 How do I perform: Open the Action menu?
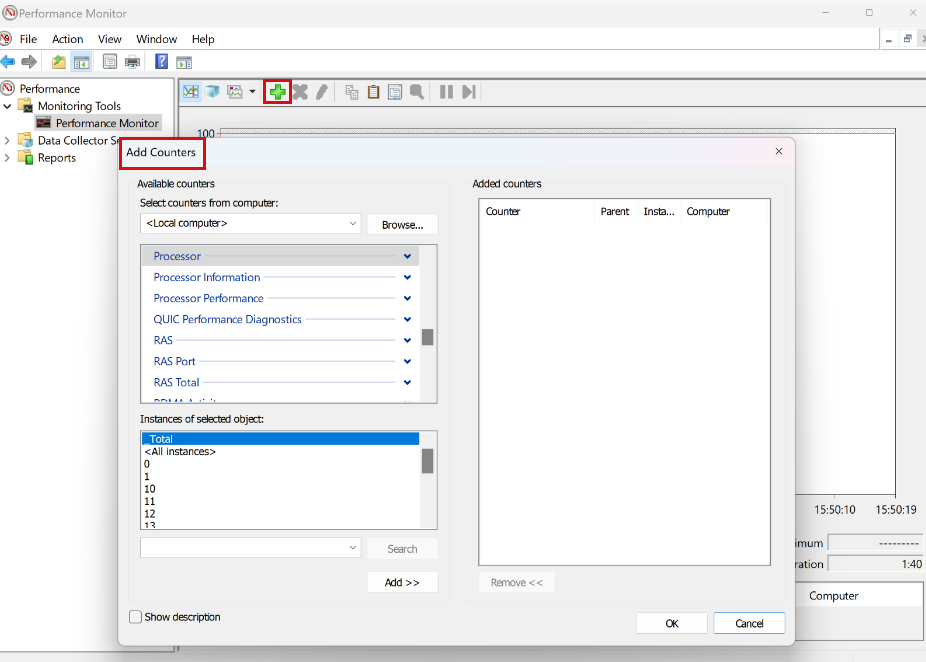pos(68,39)
